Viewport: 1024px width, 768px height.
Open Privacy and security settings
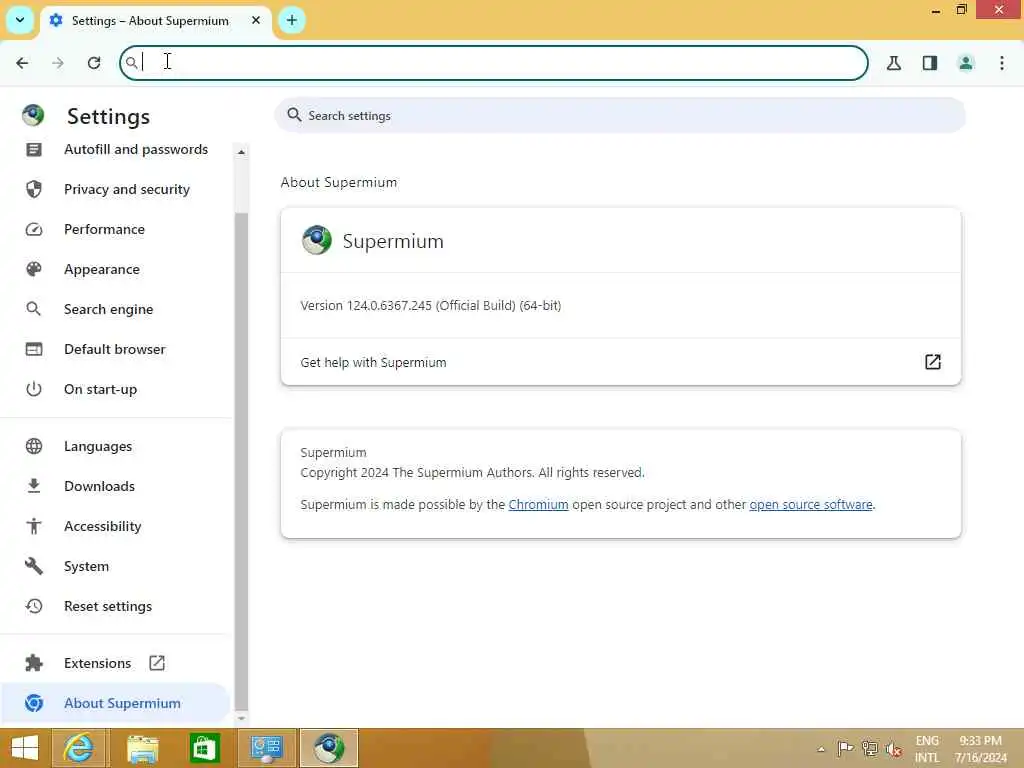pyautogui.click(x=127, y=189)
